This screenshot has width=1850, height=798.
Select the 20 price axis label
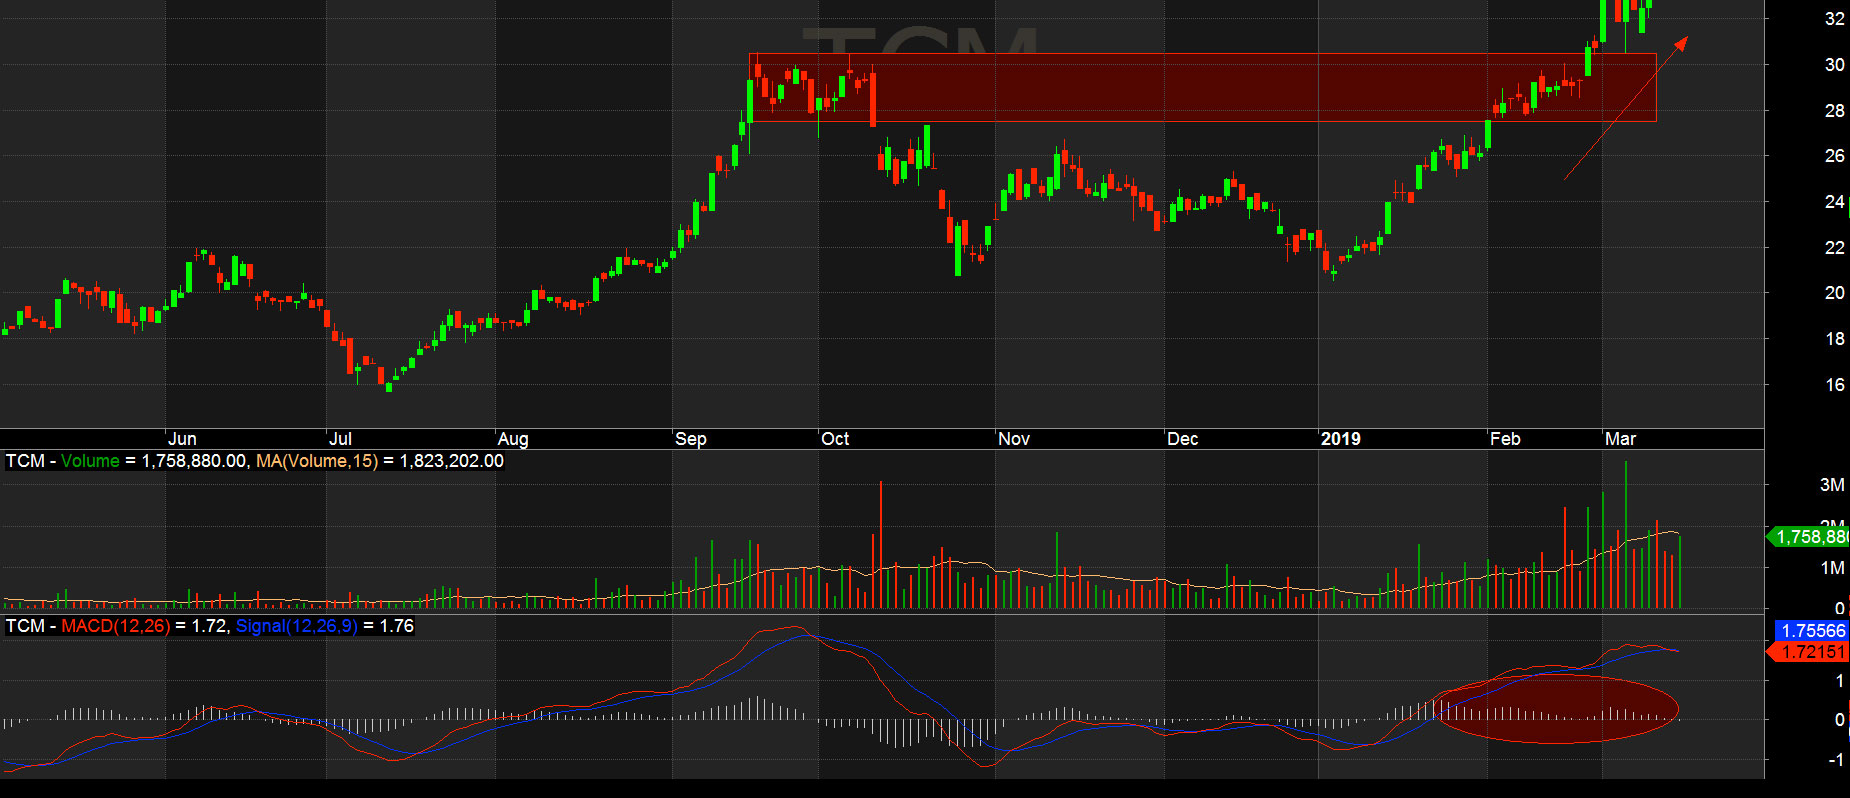[1835, 293]
